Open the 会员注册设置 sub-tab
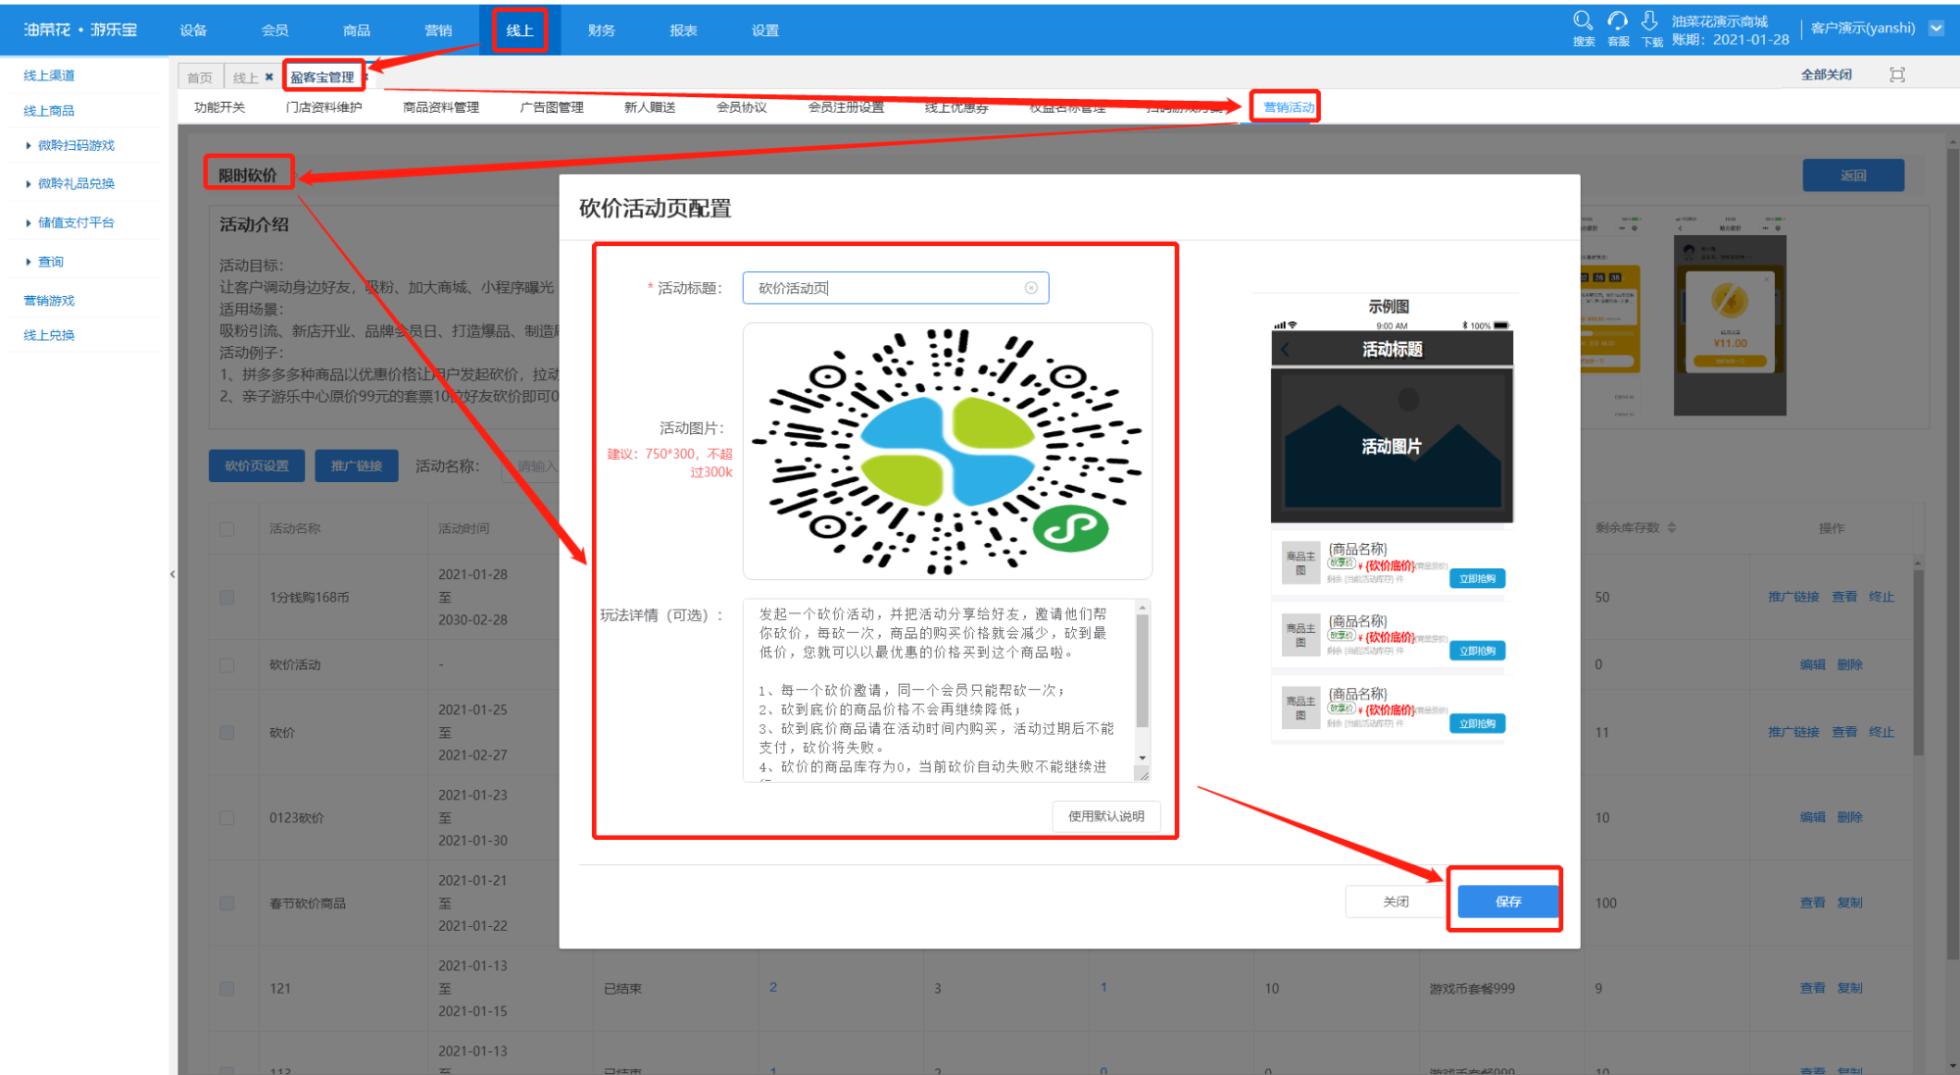This screenshot has height=1075, width=1960. (846, 107)
